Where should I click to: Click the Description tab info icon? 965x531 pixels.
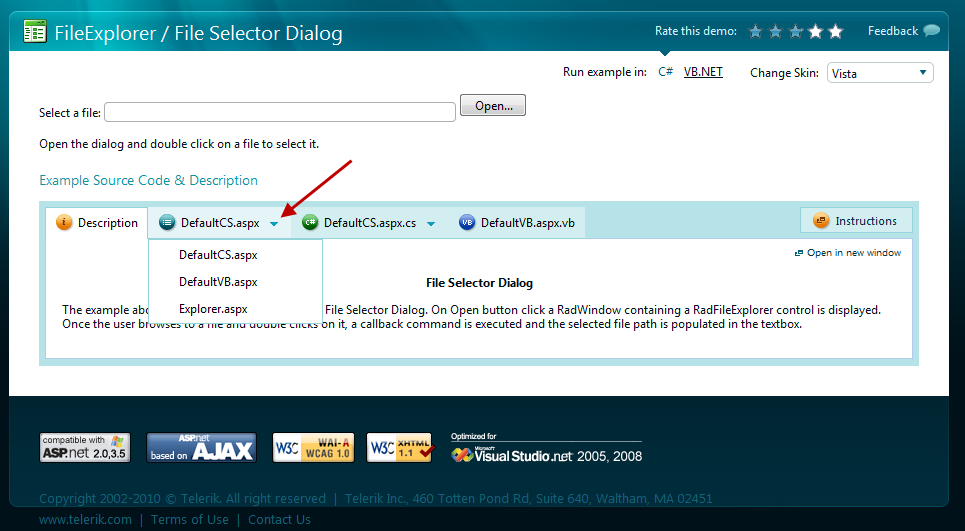click(64, 222)
